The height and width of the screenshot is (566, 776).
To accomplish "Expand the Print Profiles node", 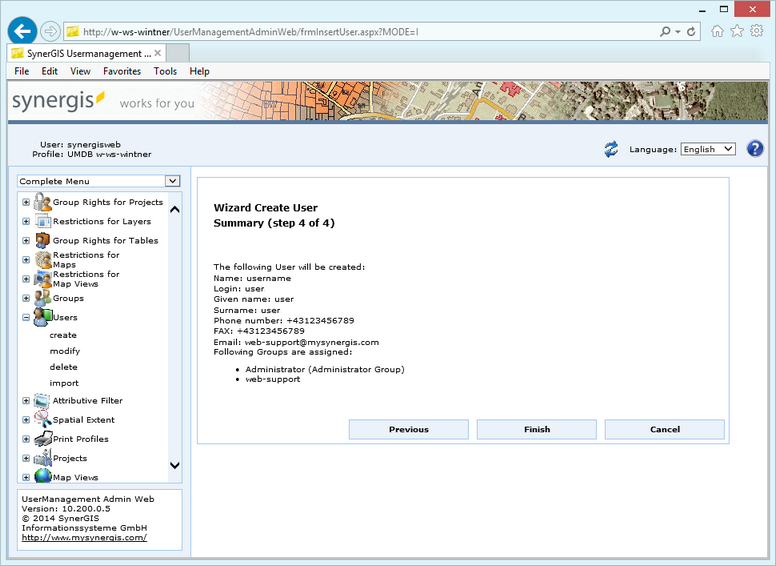I will [26, 439].
